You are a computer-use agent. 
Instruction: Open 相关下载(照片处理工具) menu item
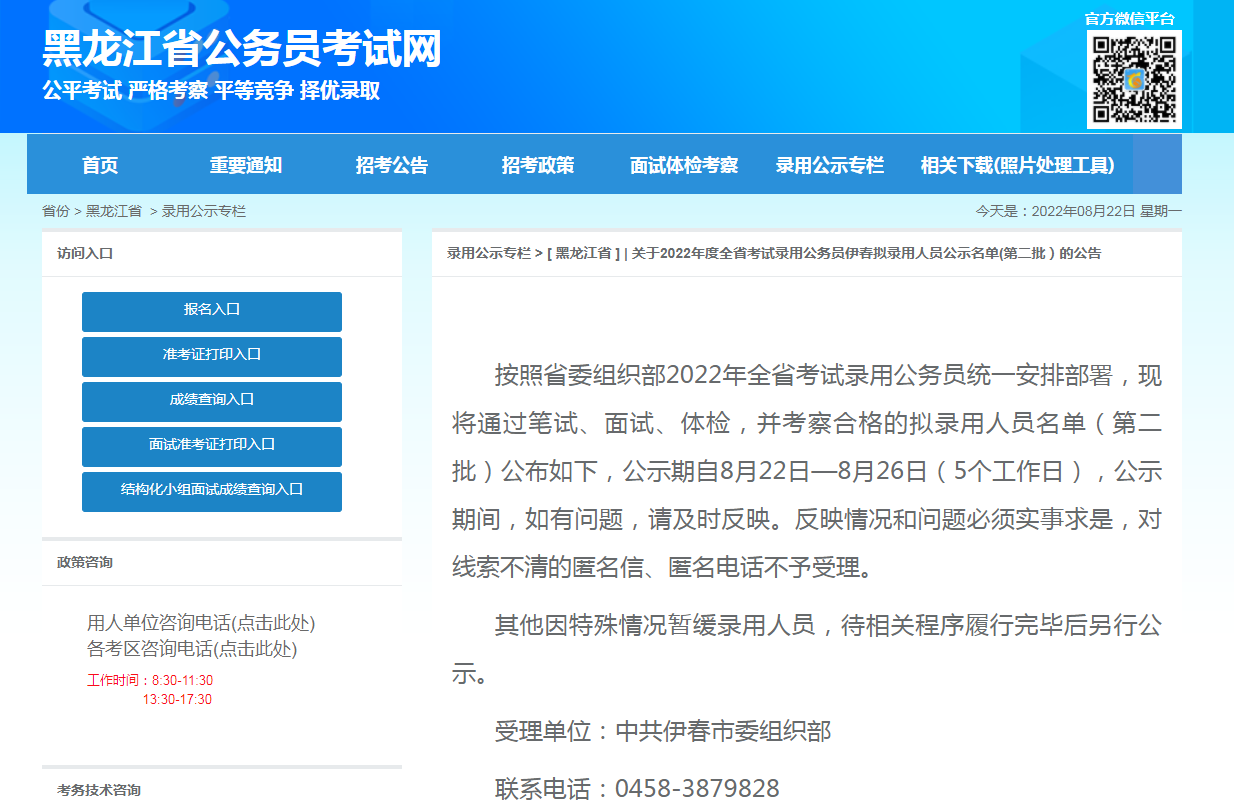coord(1017,165)
